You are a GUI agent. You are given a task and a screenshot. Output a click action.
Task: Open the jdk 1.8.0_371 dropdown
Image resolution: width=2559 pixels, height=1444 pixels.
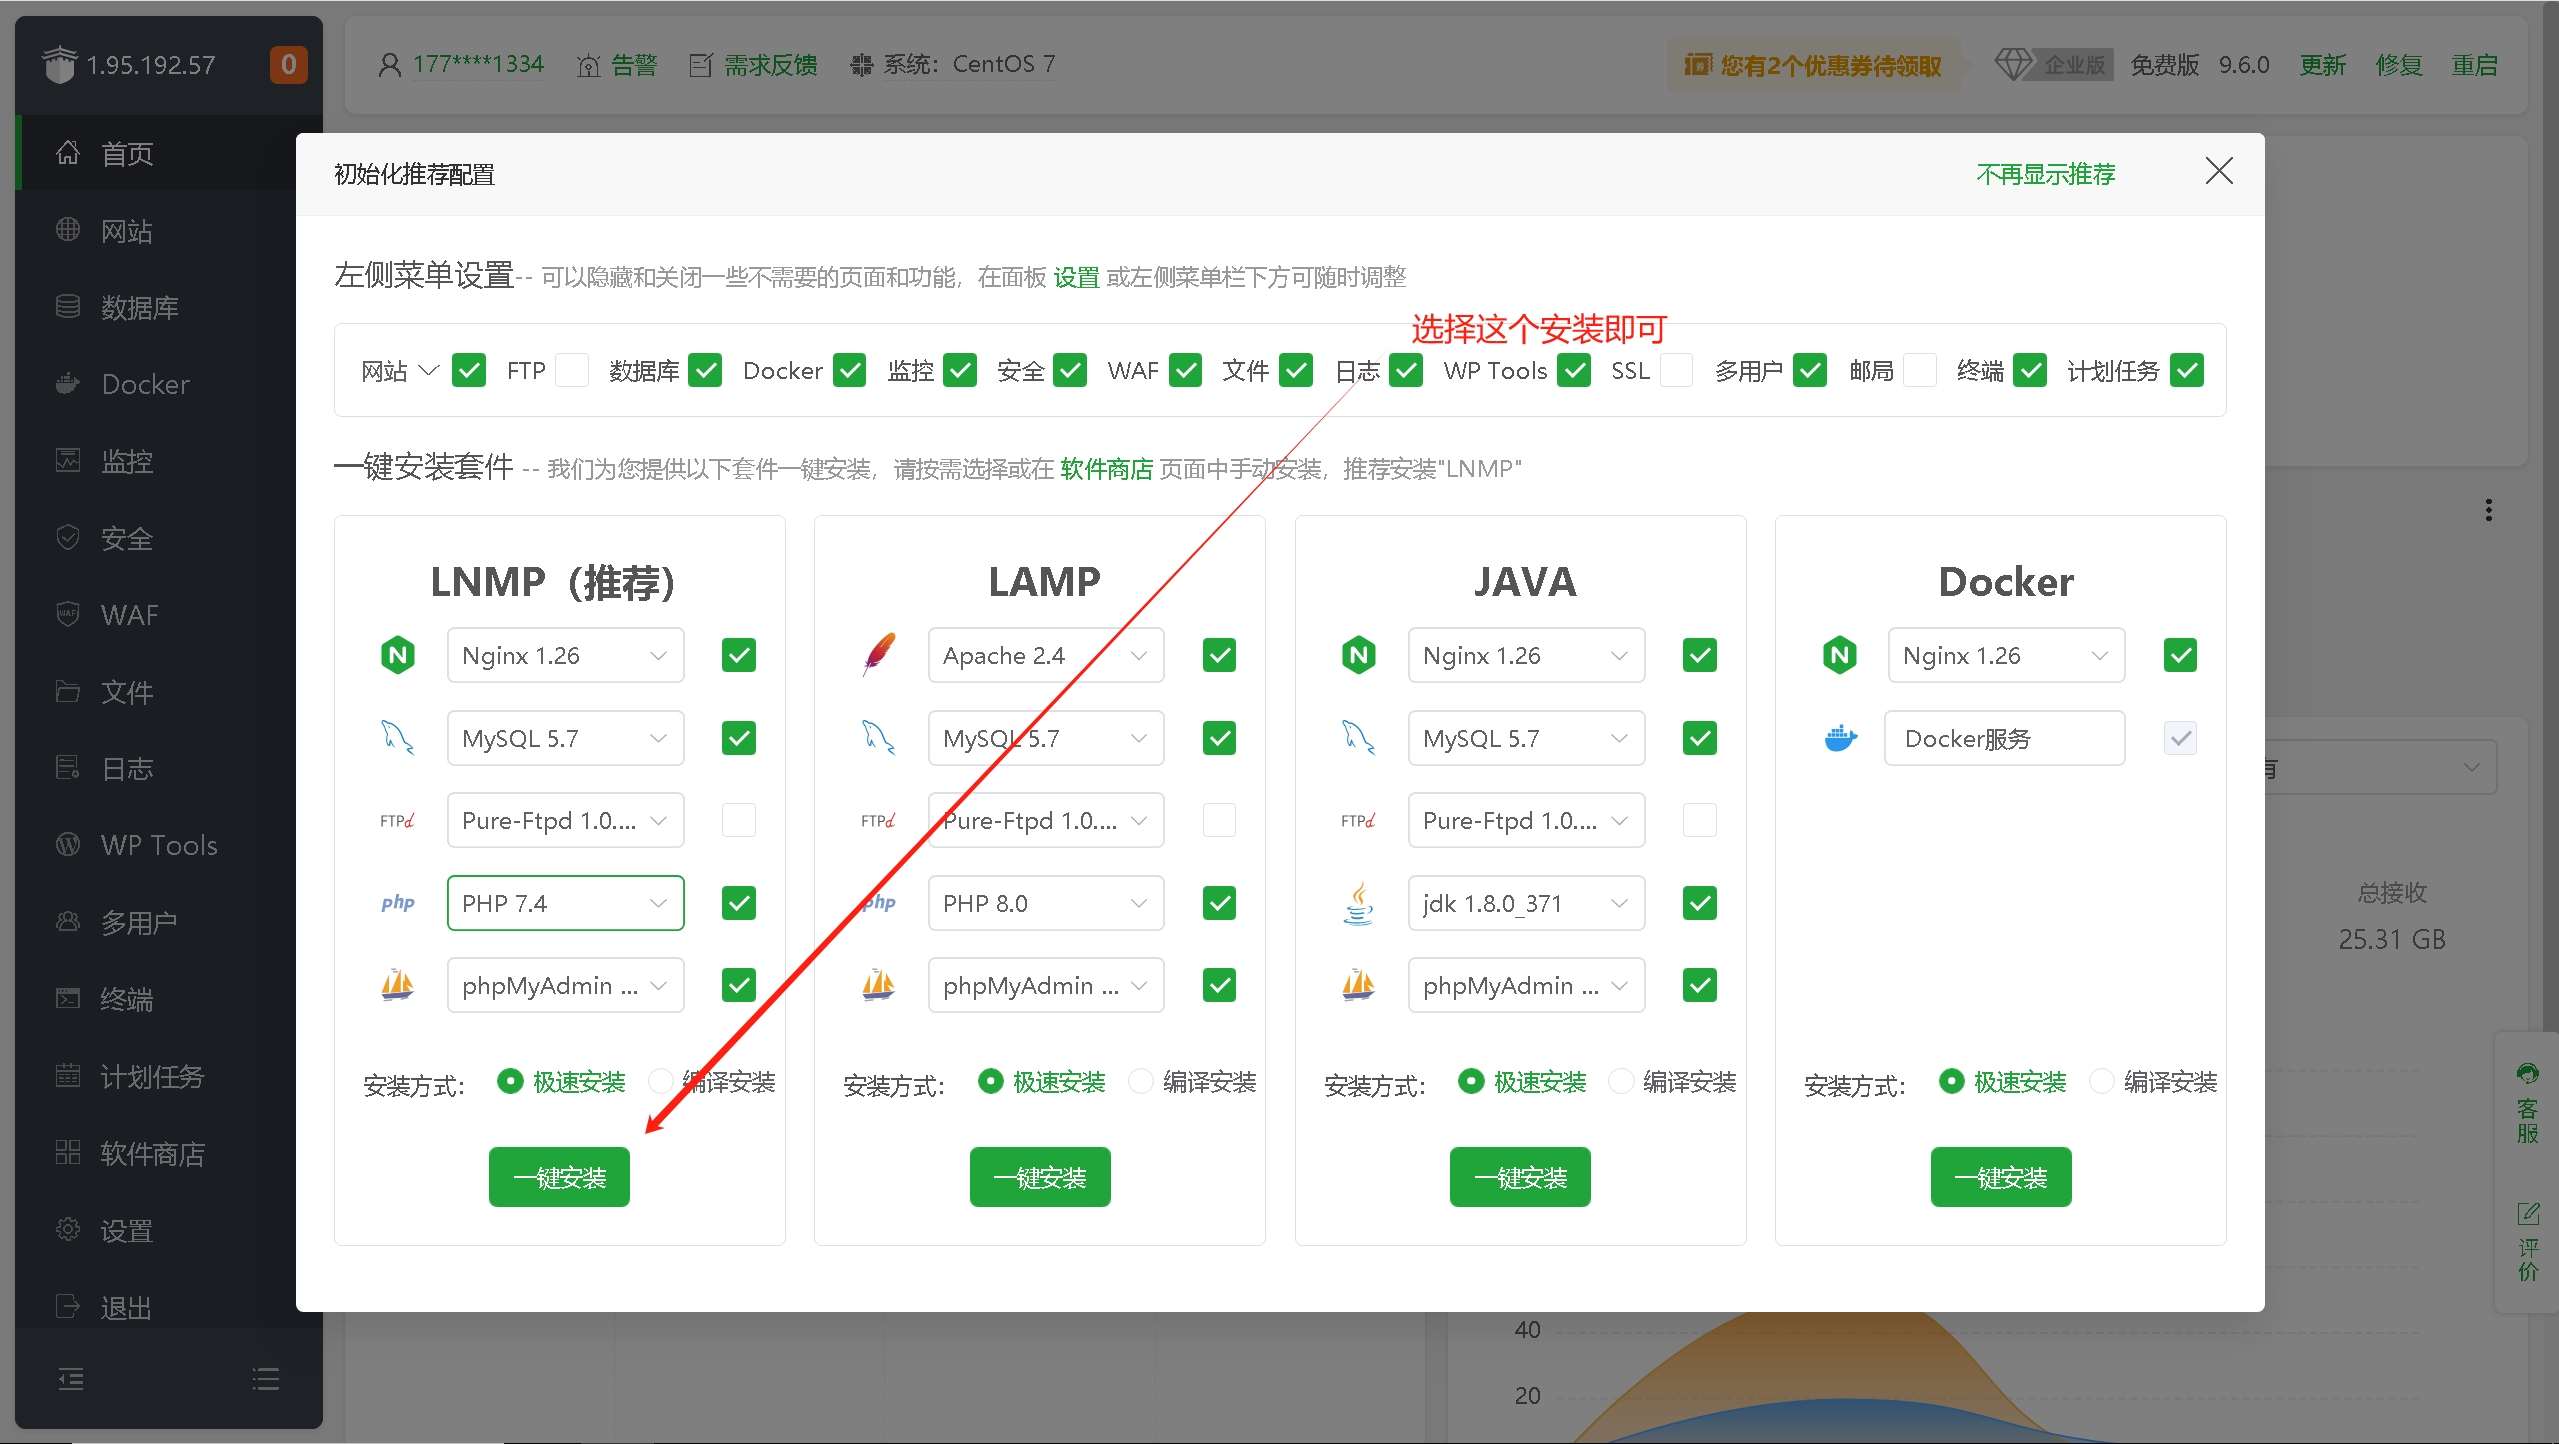tap(1525, 903)
